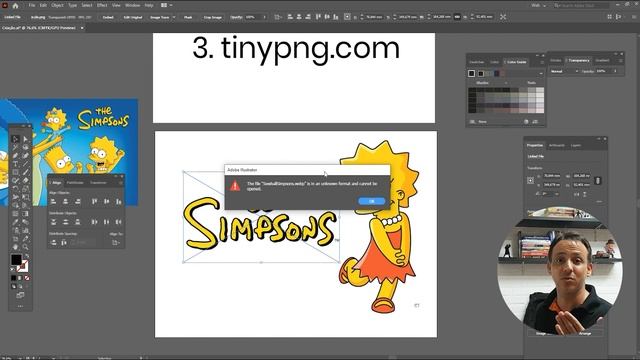Click the reference point selector in Properties
The height and width of the screenshot is (360, 640).
pyautogui.click(x=531, y=180)
